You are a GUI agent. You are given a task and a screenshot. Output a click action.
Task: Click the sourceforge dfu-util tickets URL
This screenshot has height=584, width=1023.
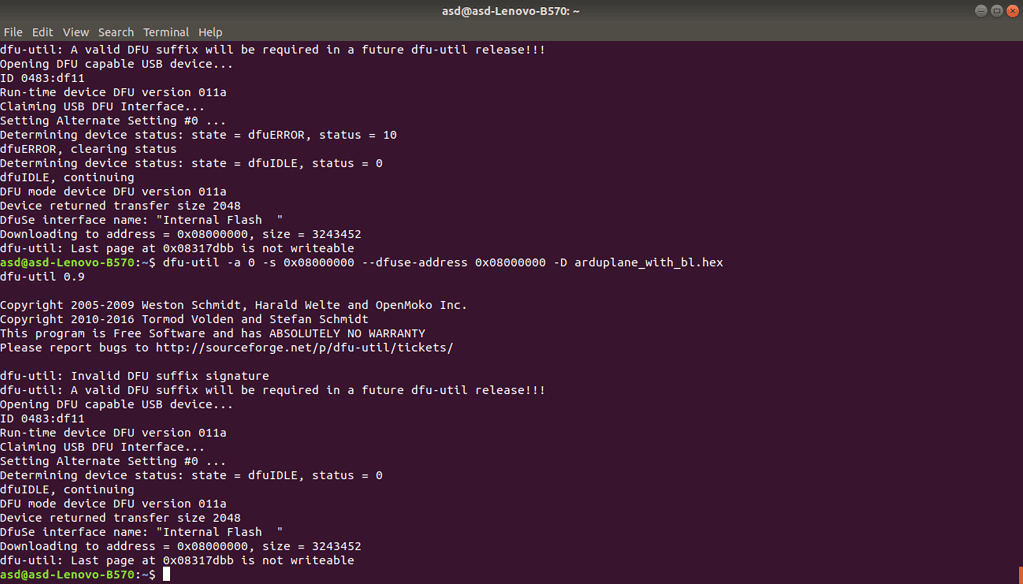(304, 348)
